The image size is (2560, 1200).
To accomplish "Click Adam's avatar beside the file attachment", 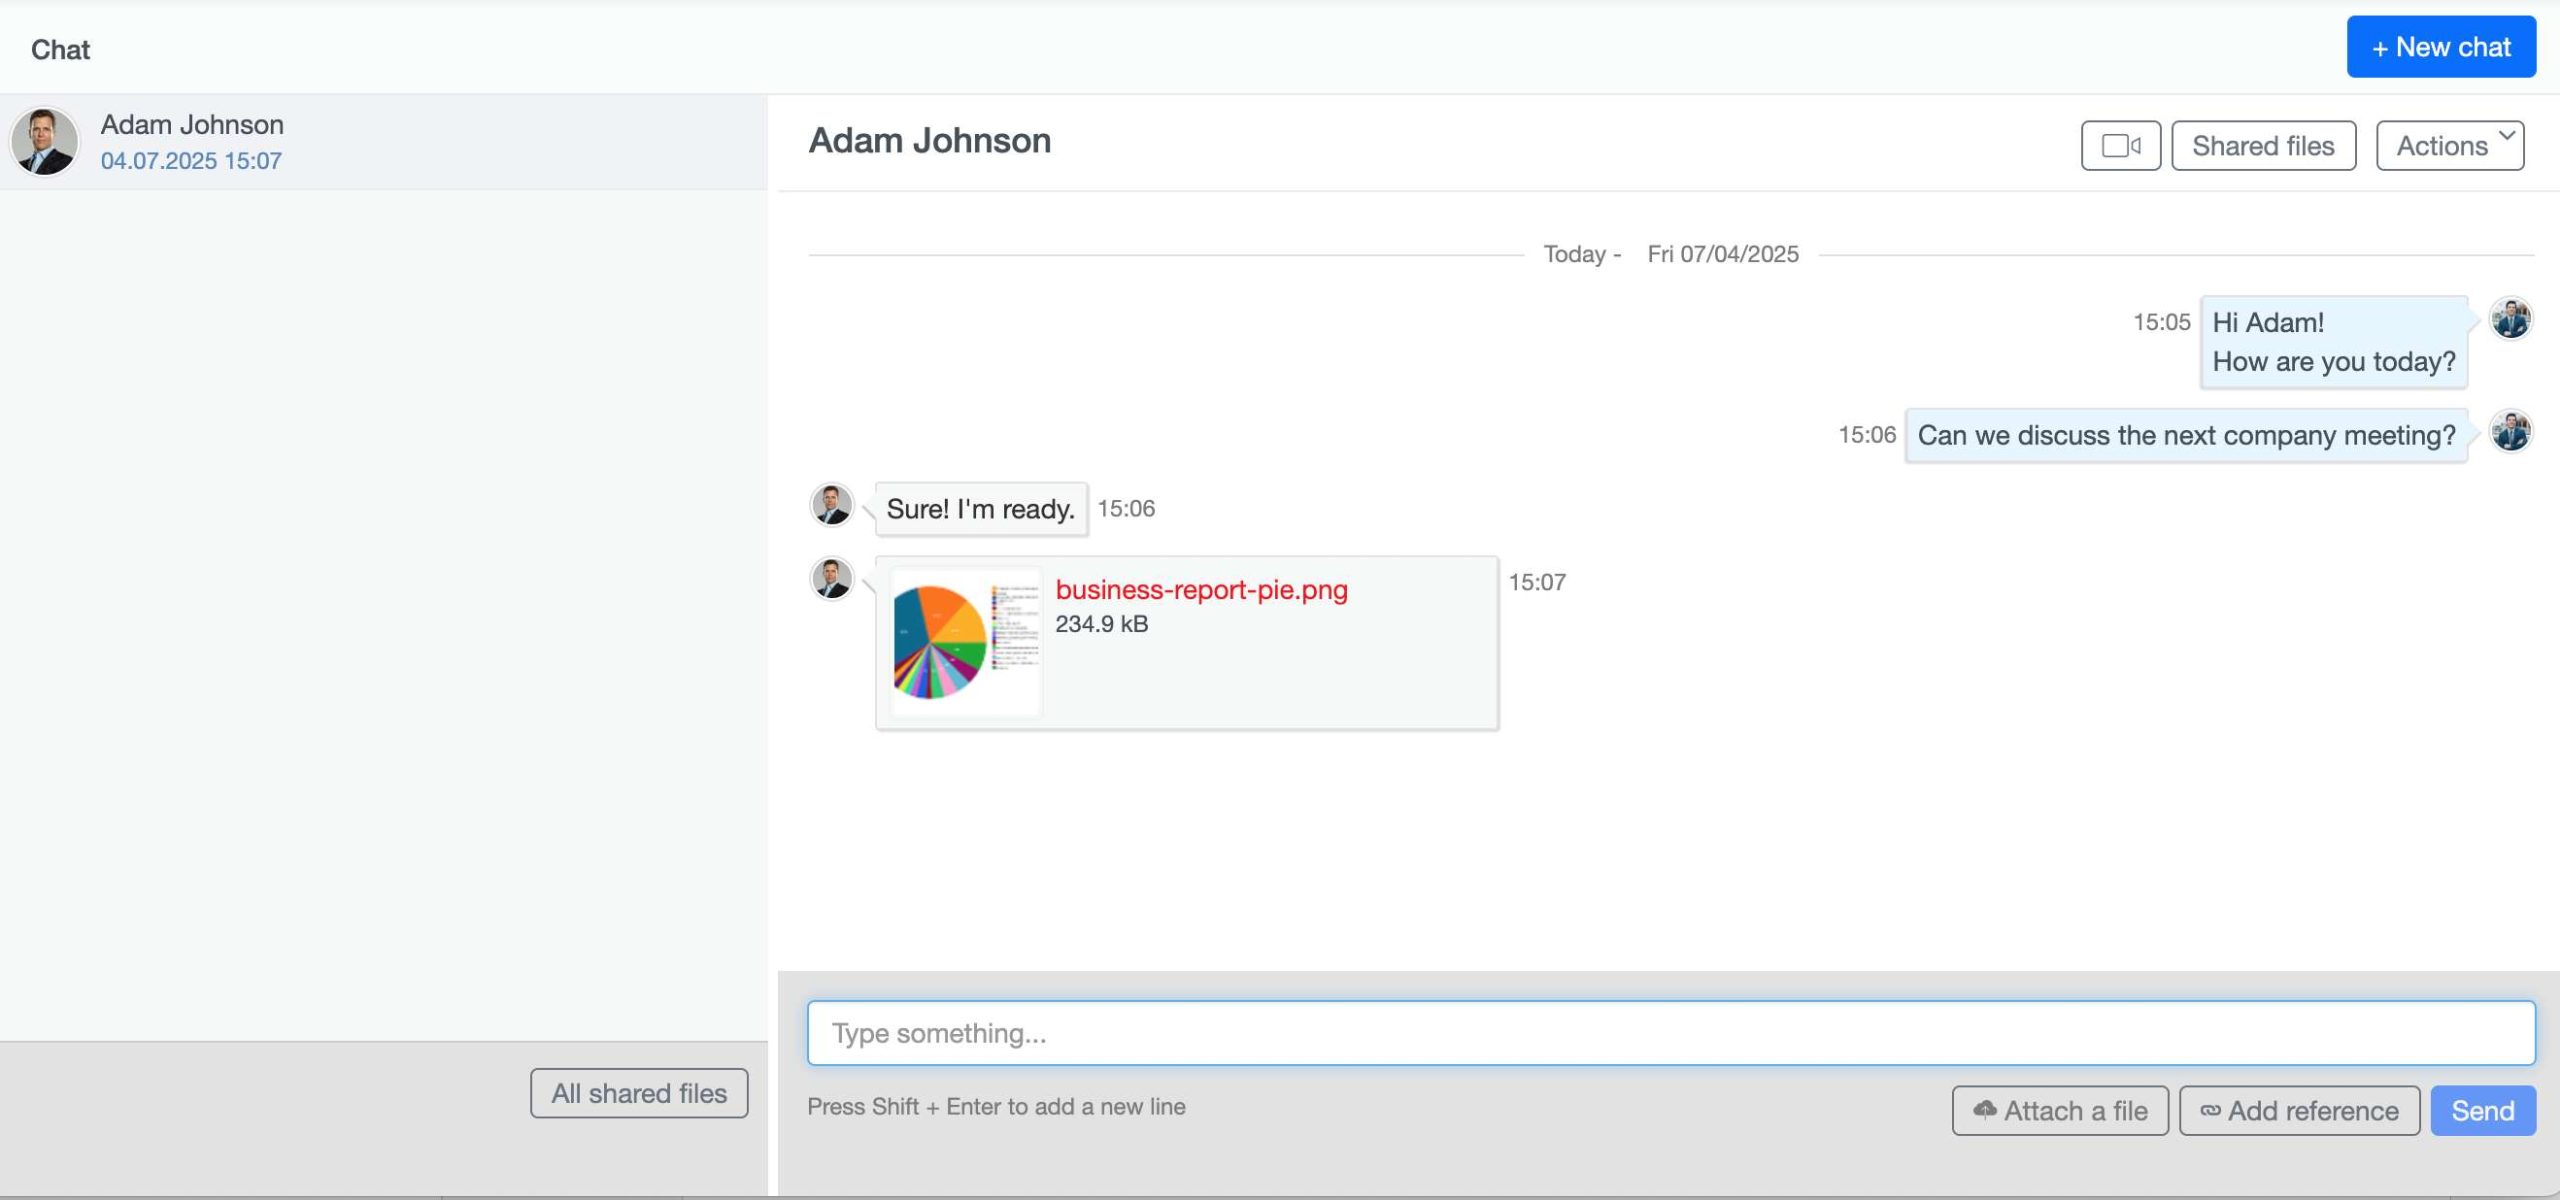I will click(832, 579).
